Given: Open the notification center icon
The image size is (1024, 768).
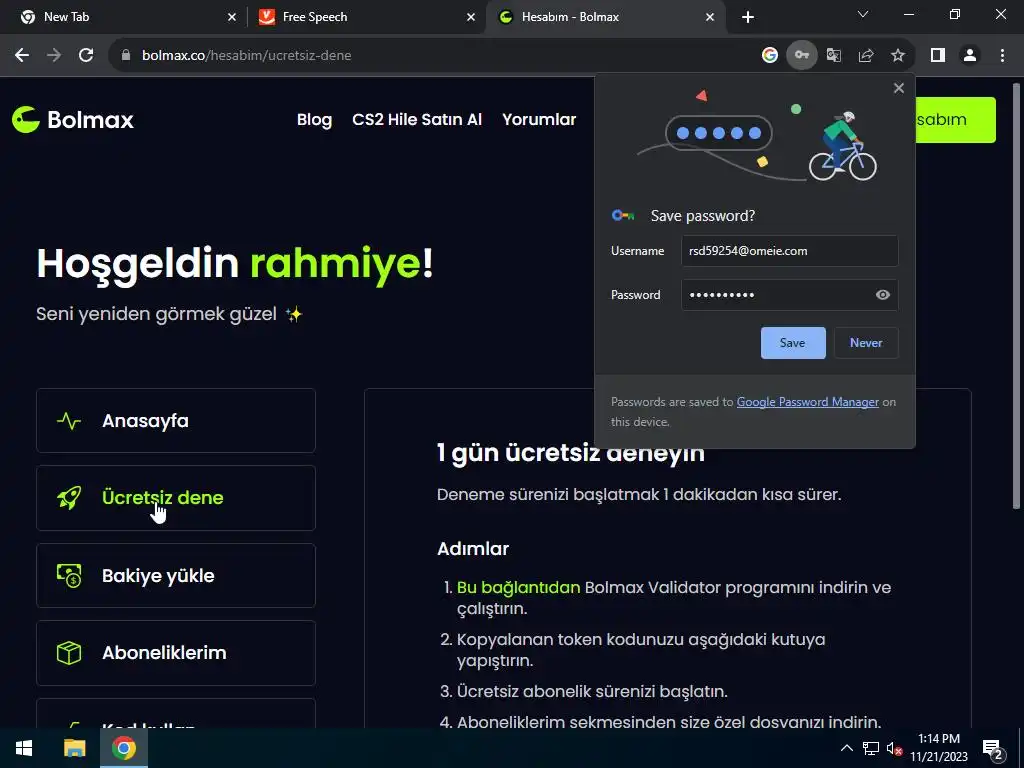Looking at the screenshot, I should [x=993, y=748].
